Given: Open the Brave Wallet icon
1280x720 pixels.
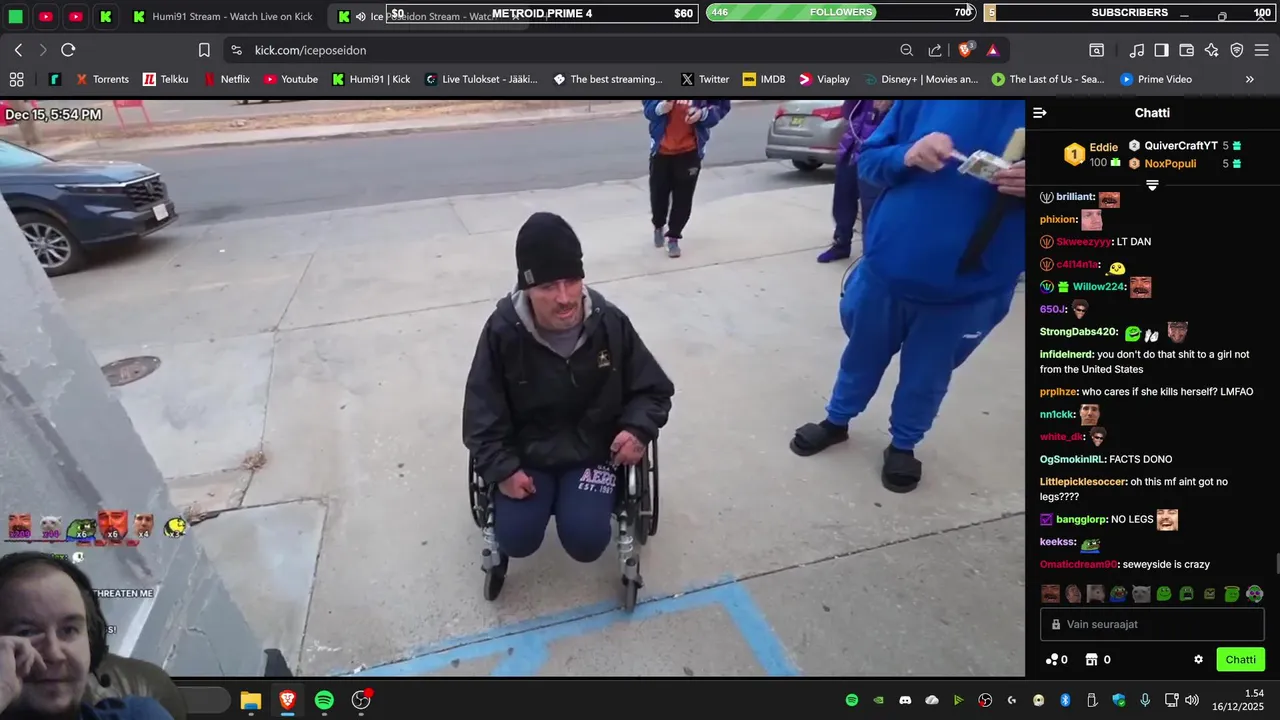Looking at the screenshot, I should point(1186,50).
